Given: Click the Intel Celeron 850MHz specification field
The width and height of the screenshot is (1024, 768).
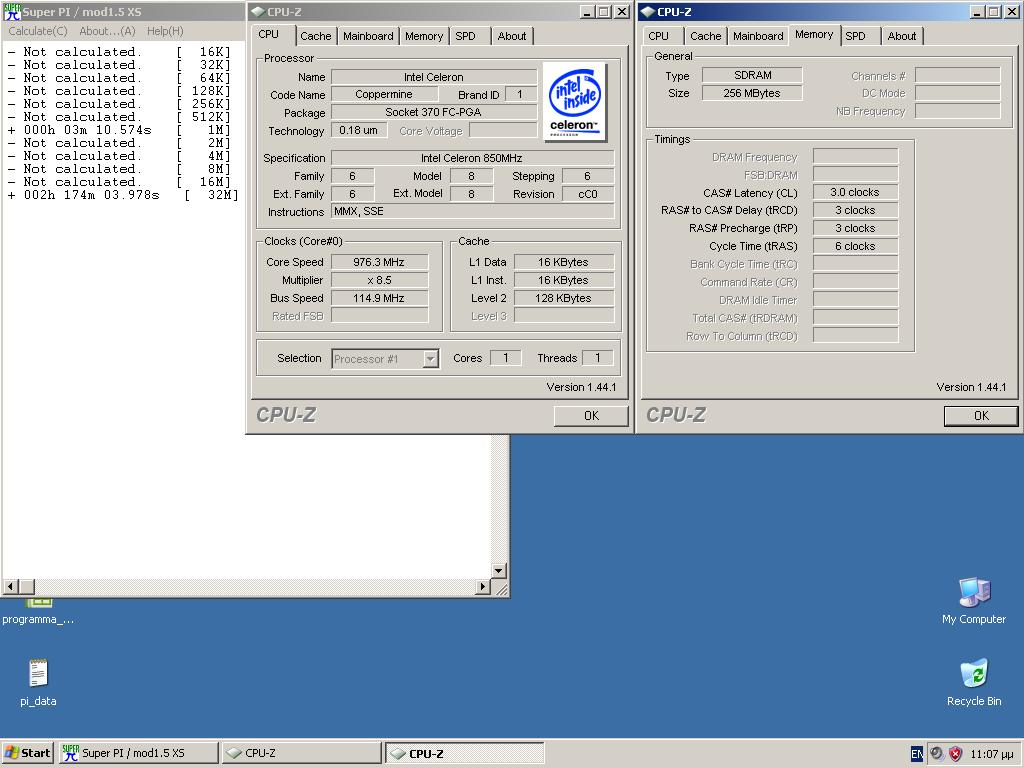Looking at the screenshot, I should [472, 158].
